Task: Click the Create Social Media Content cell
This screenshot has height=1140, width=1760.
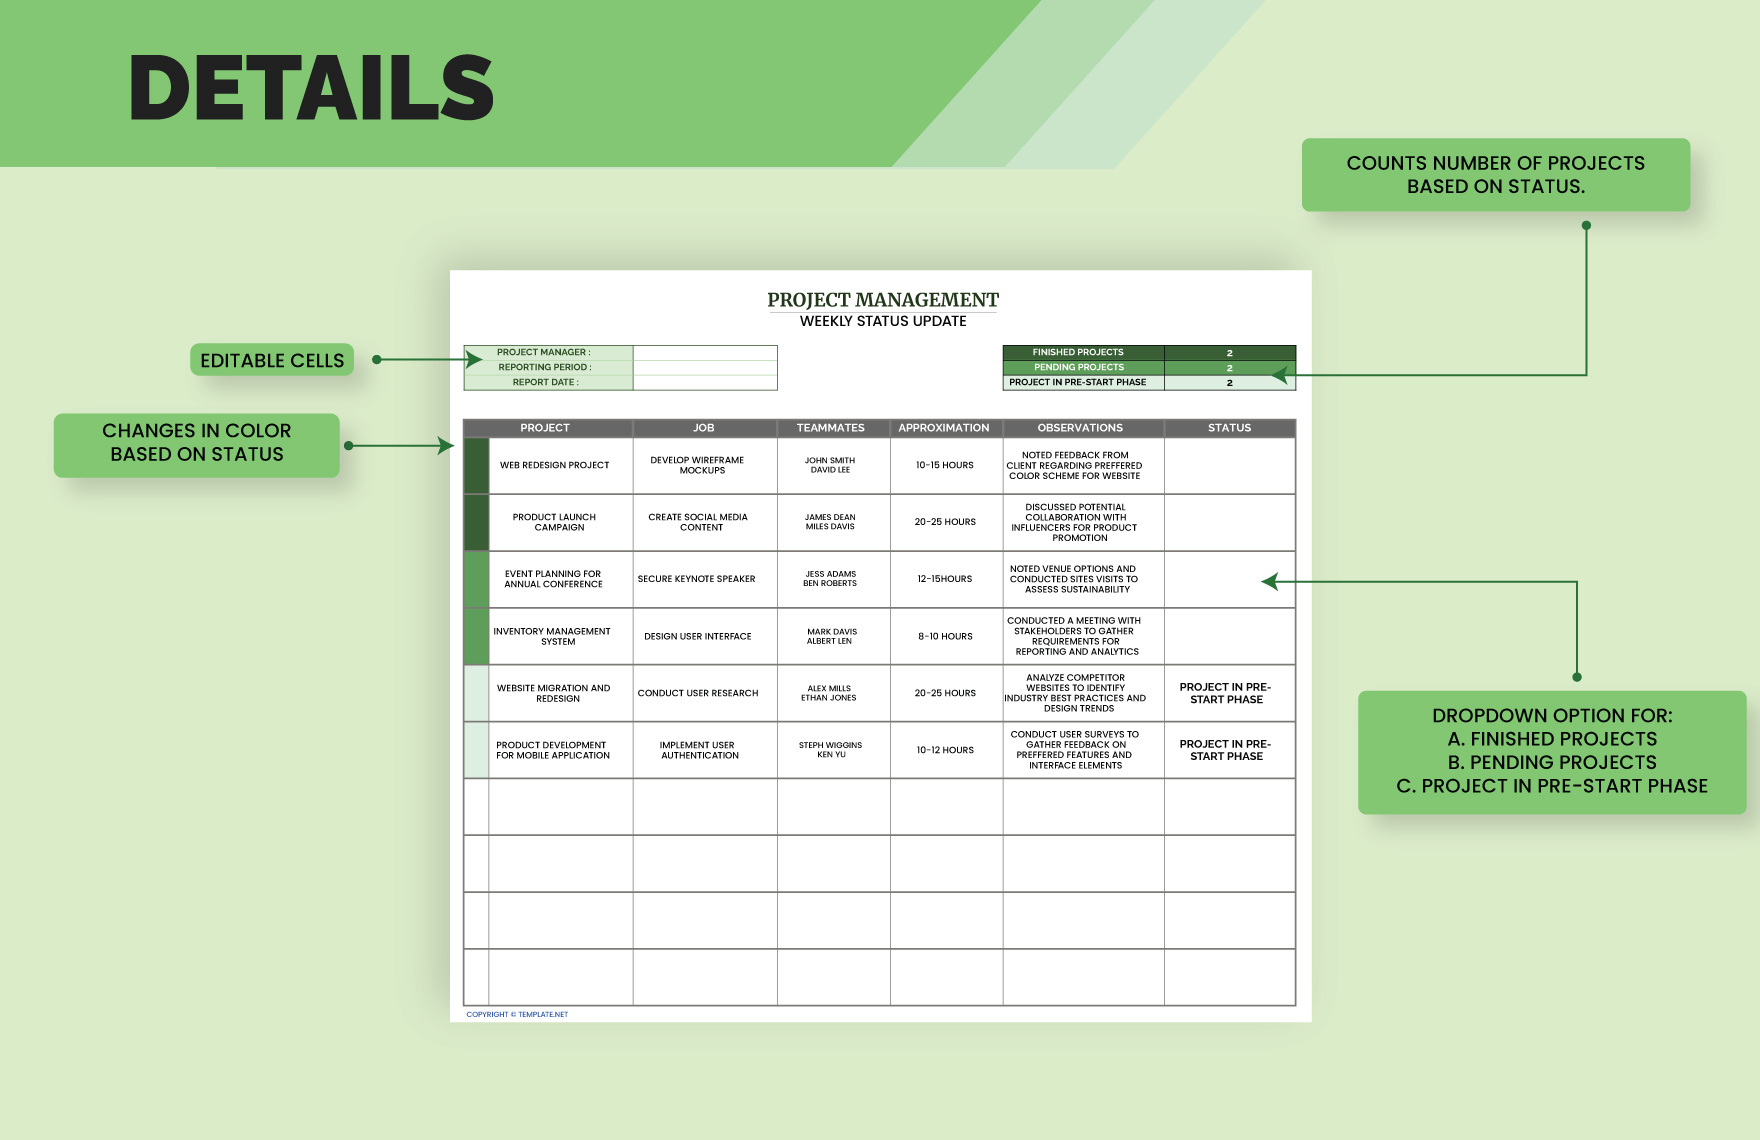Action: tap(705, 523)
